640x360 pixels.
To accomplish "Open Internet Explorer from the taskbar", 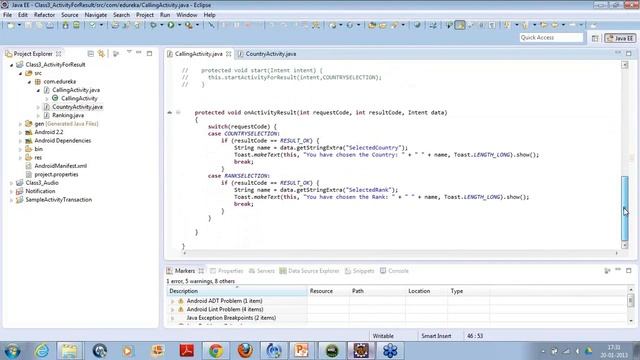I will pos(42,351).
